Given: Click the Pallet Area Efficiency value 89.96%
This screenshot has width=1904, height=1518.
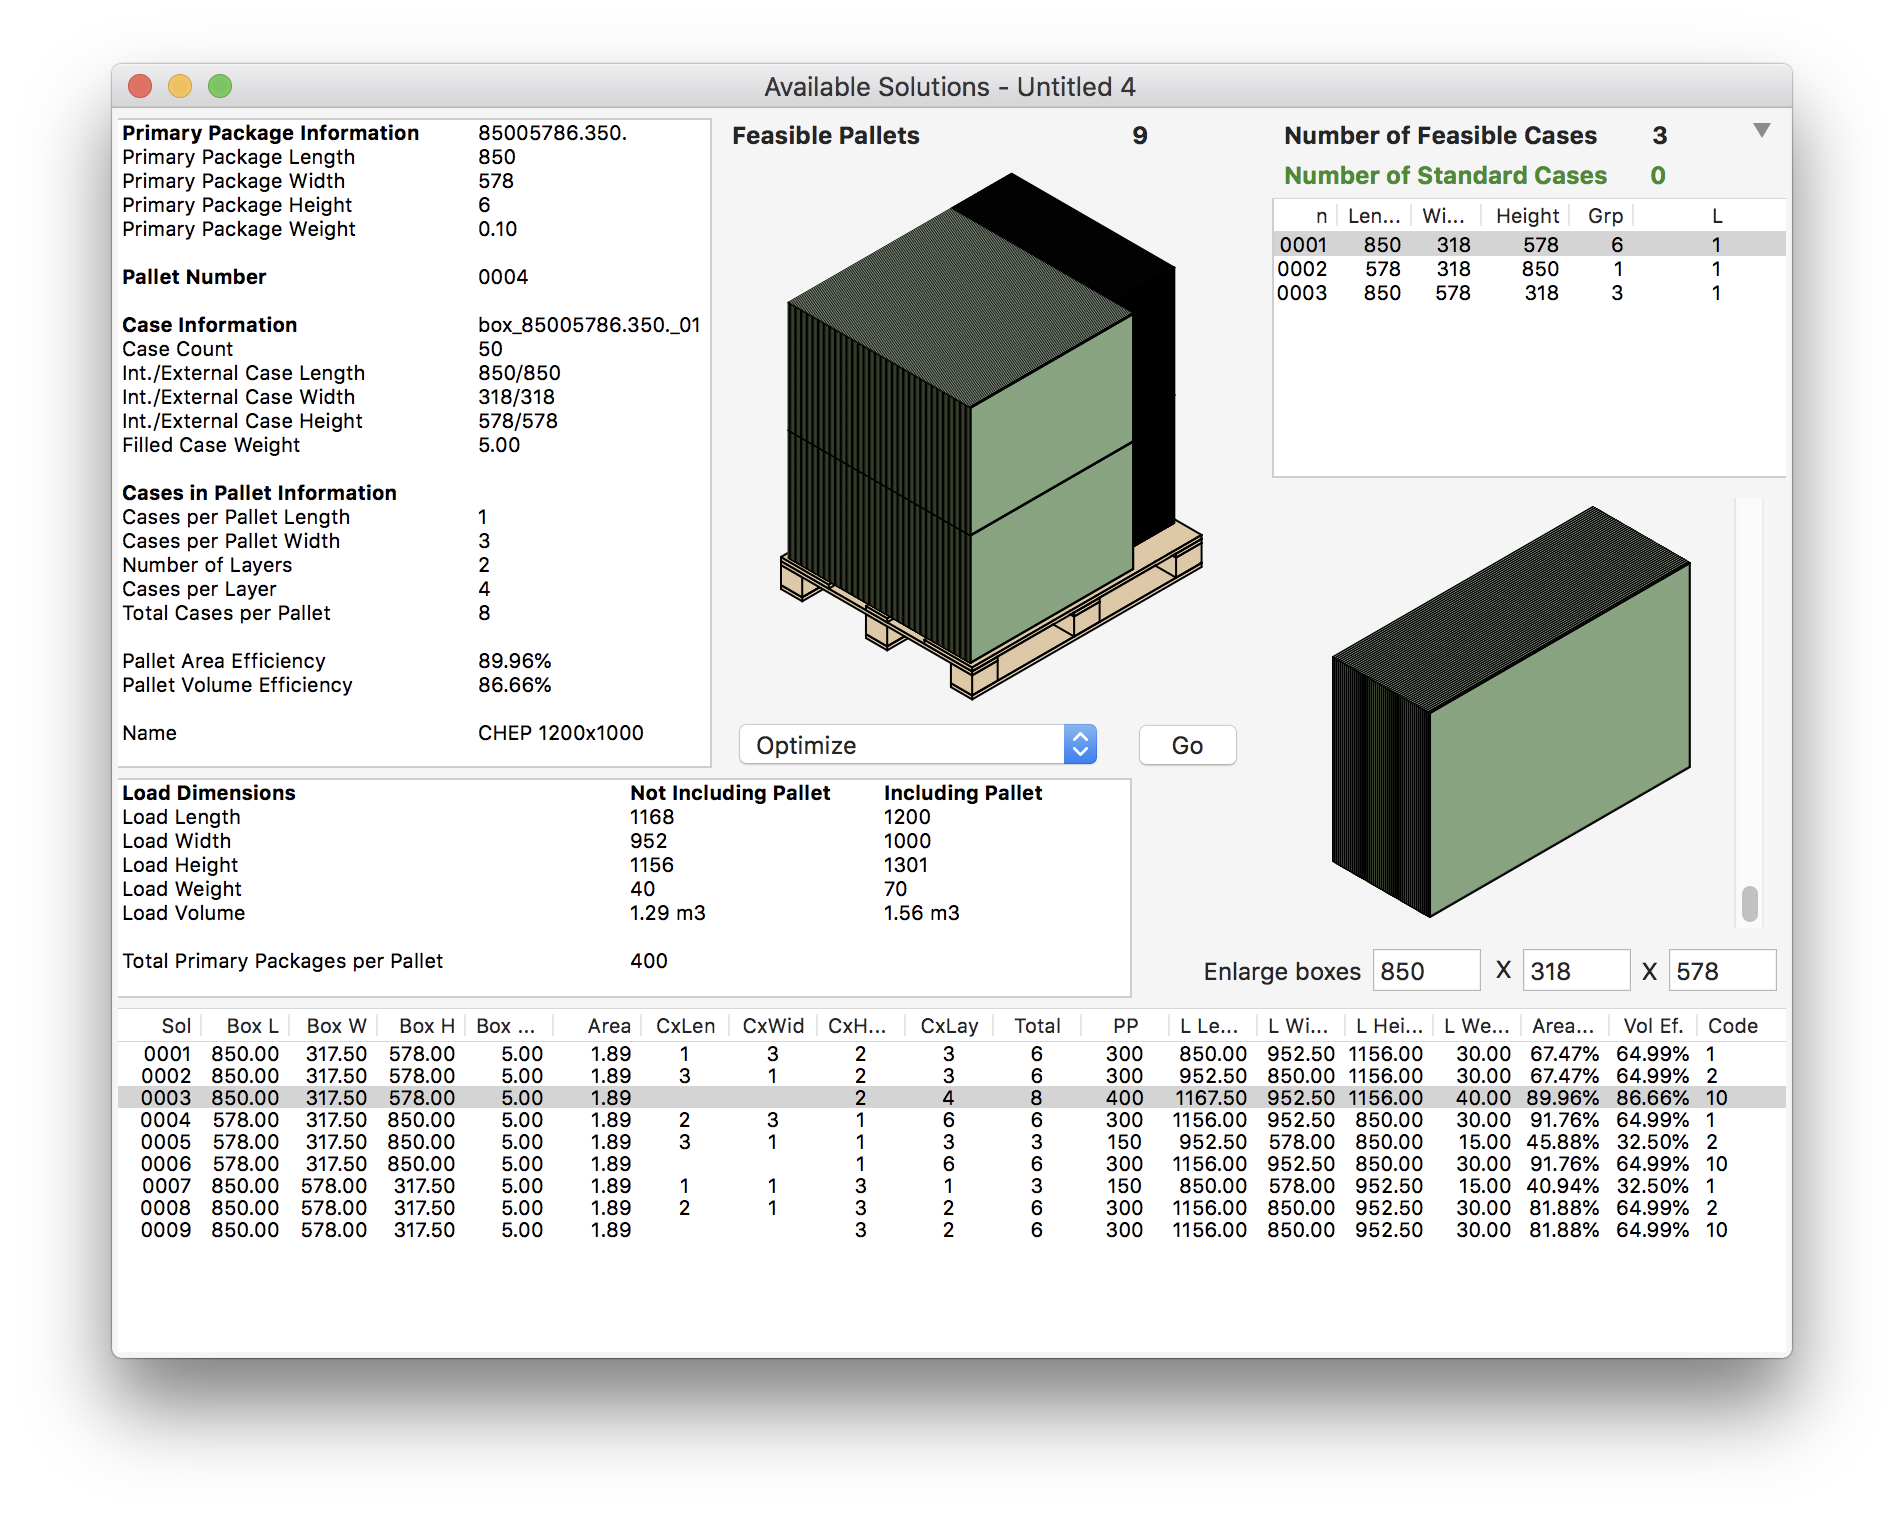Looking at the screenshot, I should (x=514, y=661).
